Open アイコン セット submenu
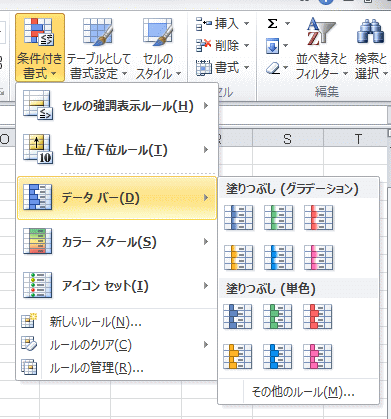 (x=117, y=286)
